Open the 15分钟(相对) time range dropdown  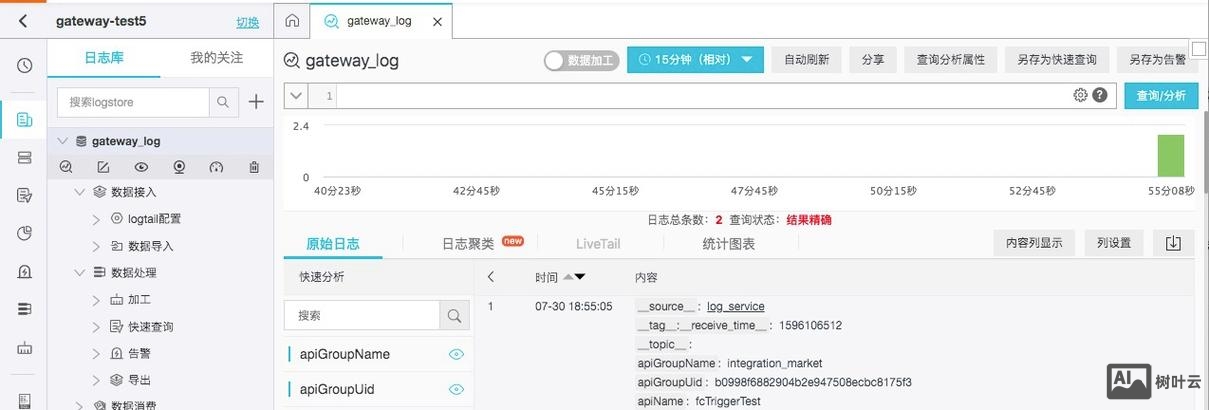(x=695, y=60)
